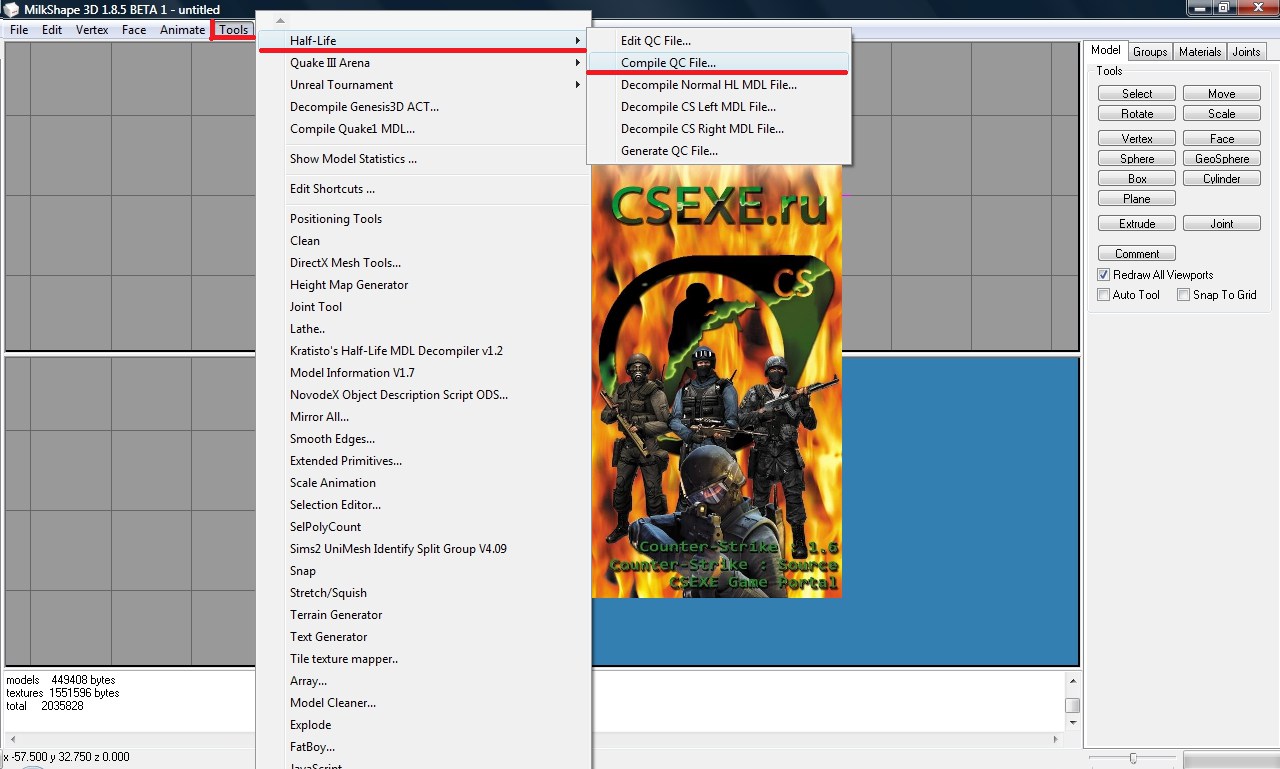Select Decompile Genesis3D ACT...
Image resolution: width=1280 pixels, height=769 pixels.
[423, 107]
